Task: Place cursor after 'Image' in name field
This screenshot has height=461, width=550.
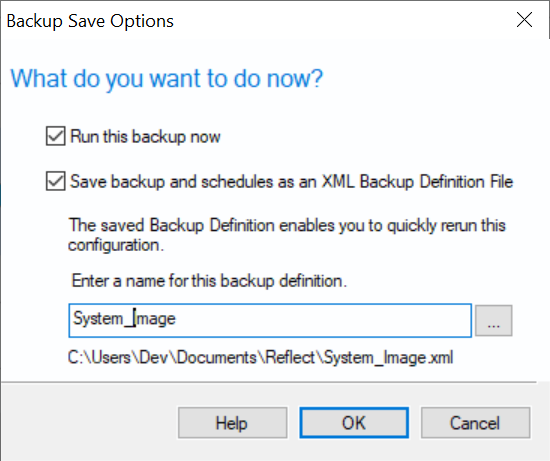Action: pos(176,319)
